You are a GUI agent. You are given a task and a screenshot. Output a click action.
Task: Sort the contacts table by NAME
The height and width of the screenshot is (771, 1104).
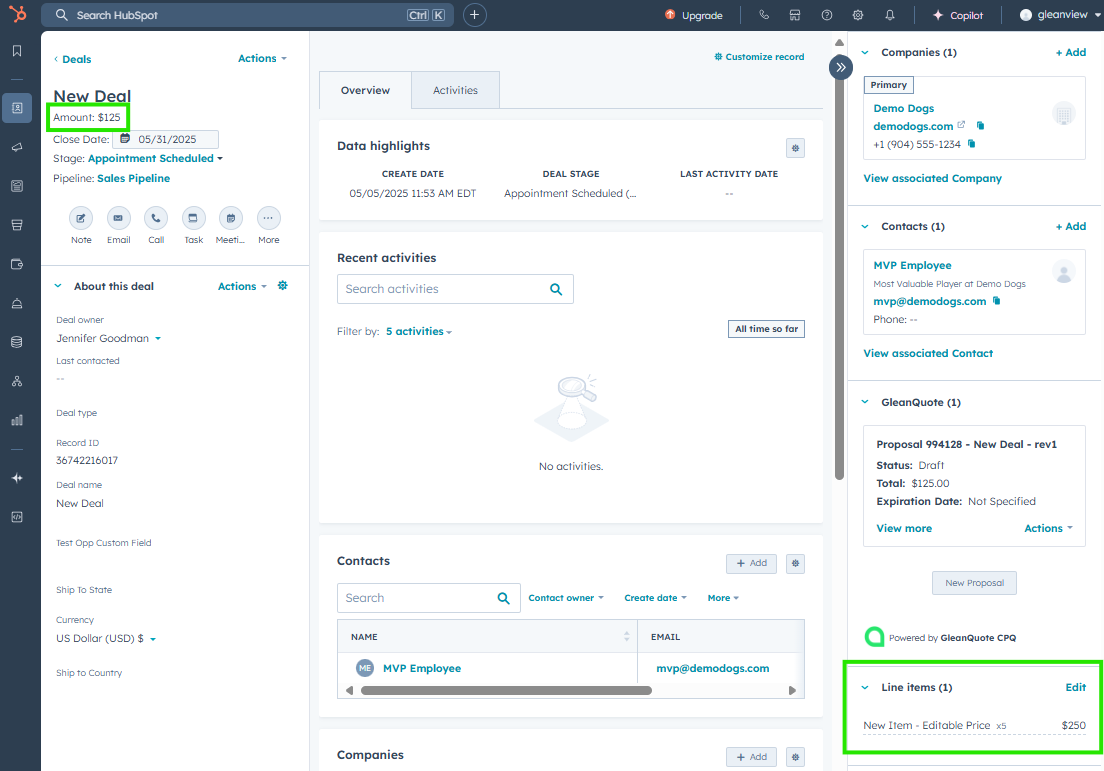(626, 637)
